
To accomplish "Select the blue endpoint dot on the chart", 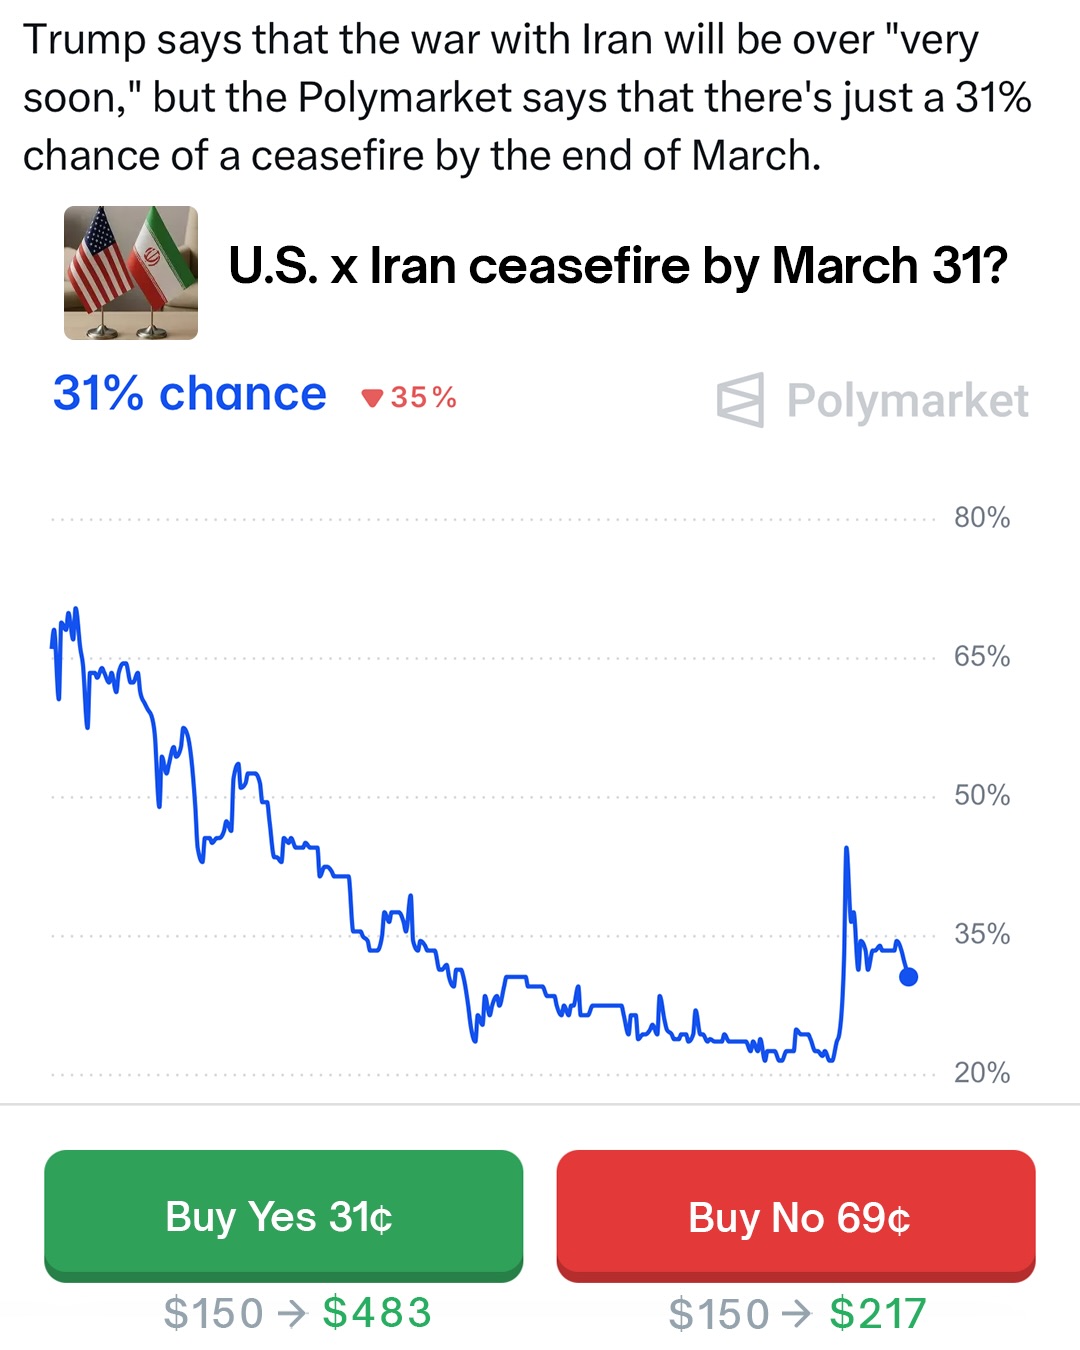I will point(908,977).
